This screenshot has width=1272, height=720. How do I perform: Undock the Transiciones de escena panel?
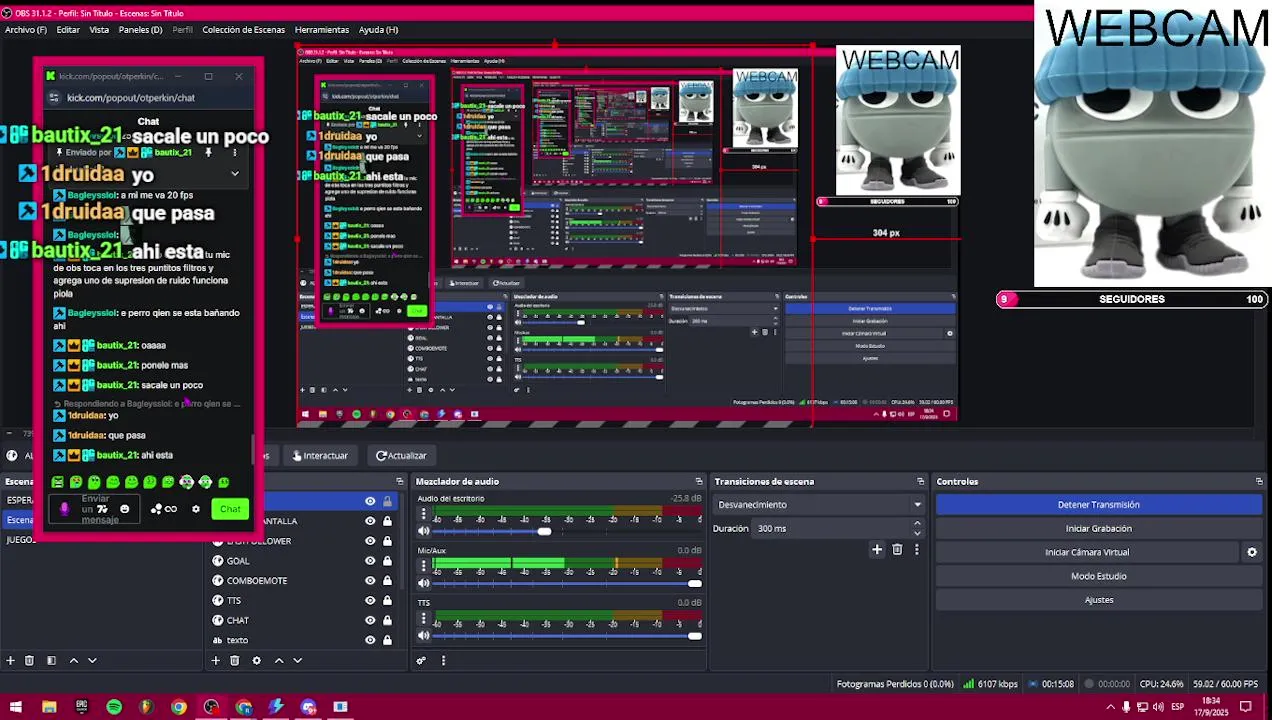tap(920, 481)
